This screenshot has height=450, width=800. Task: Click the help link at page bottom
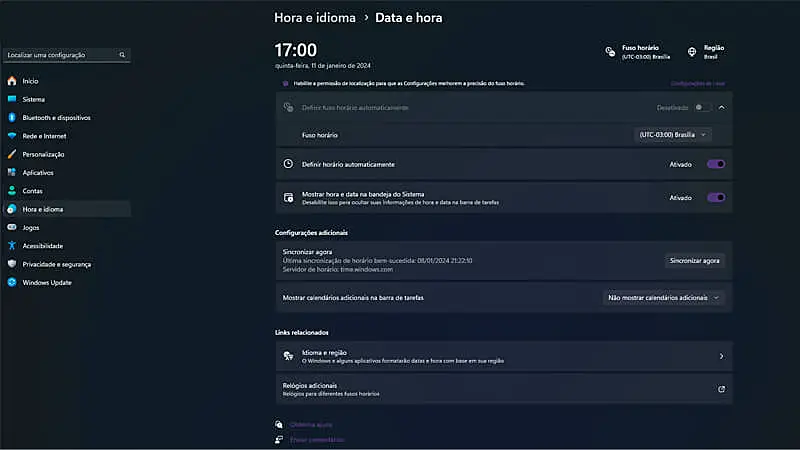[311, 424]
